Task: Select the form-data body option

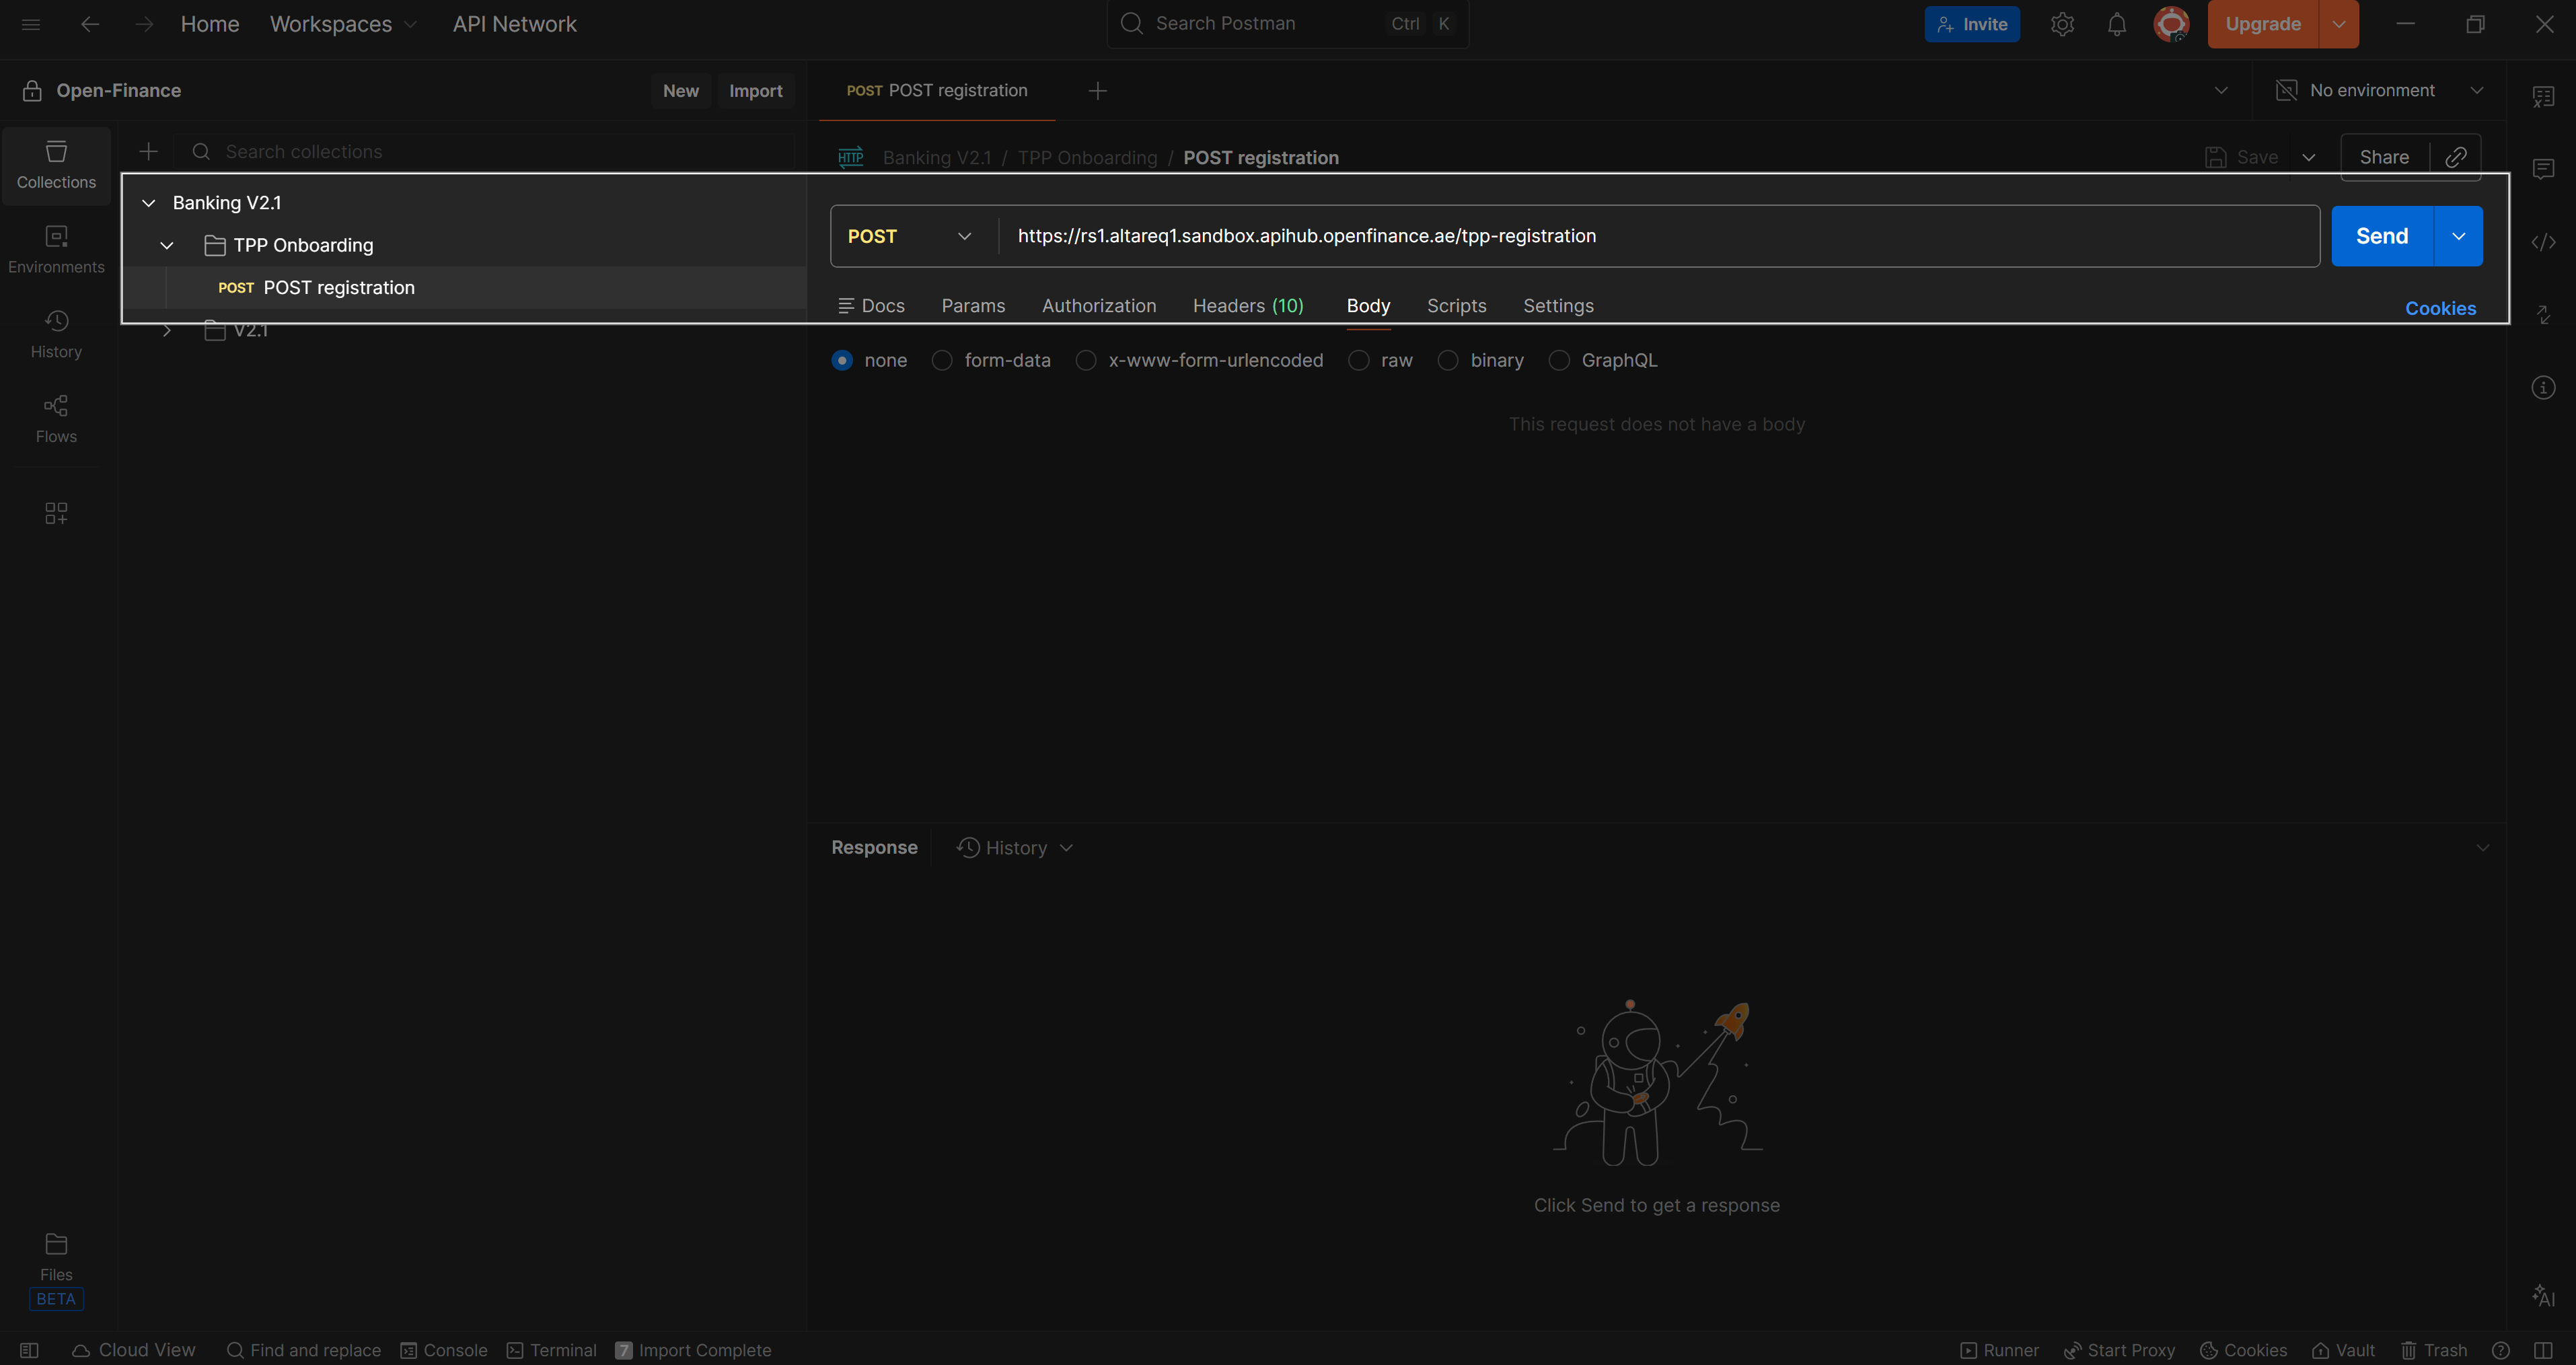Action: coord(942,360)
